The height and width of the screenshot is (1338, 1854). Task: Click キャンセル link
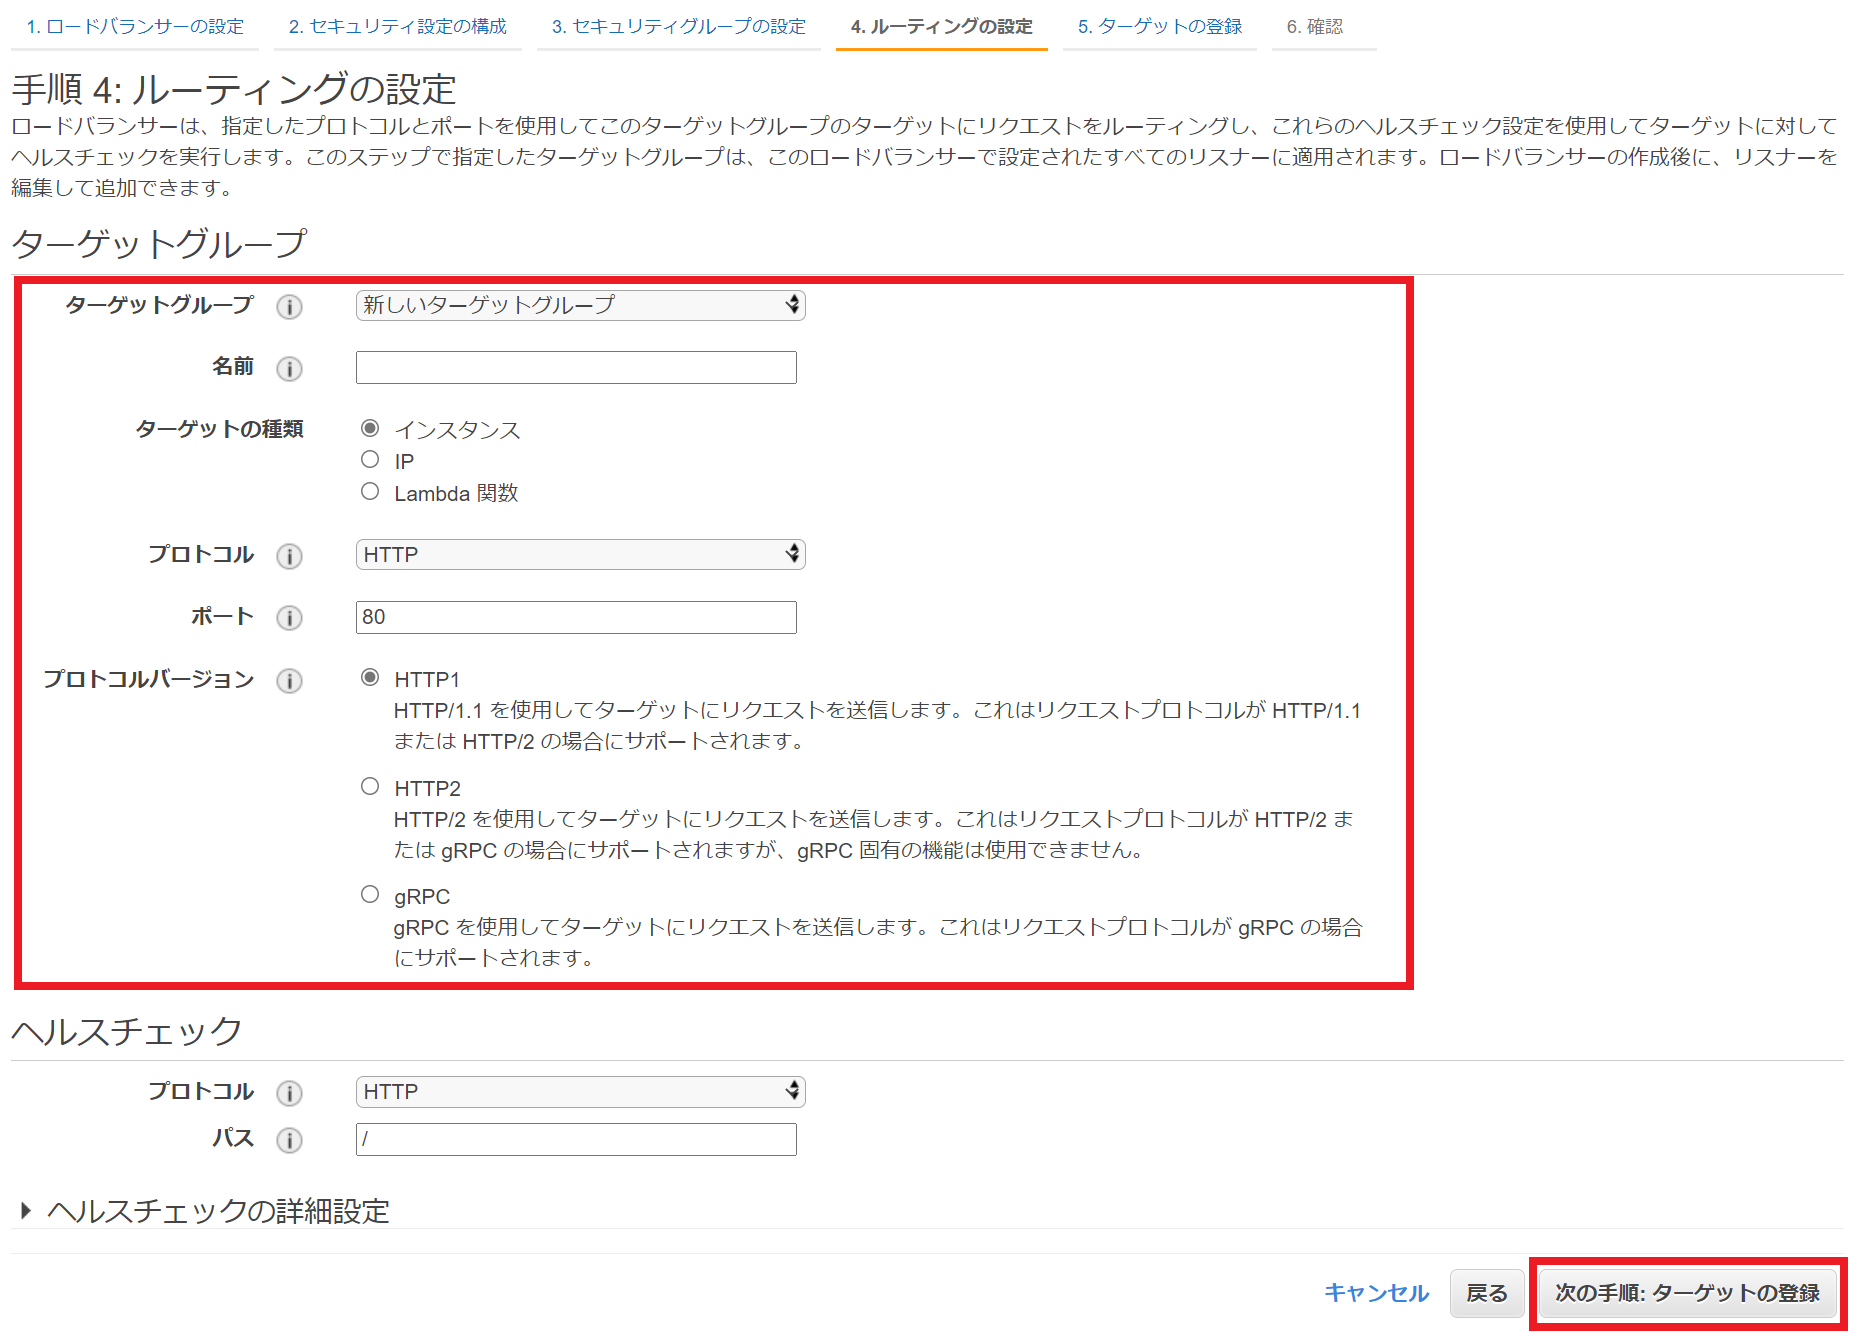pyautogui.click(x=1376, y=1293)
